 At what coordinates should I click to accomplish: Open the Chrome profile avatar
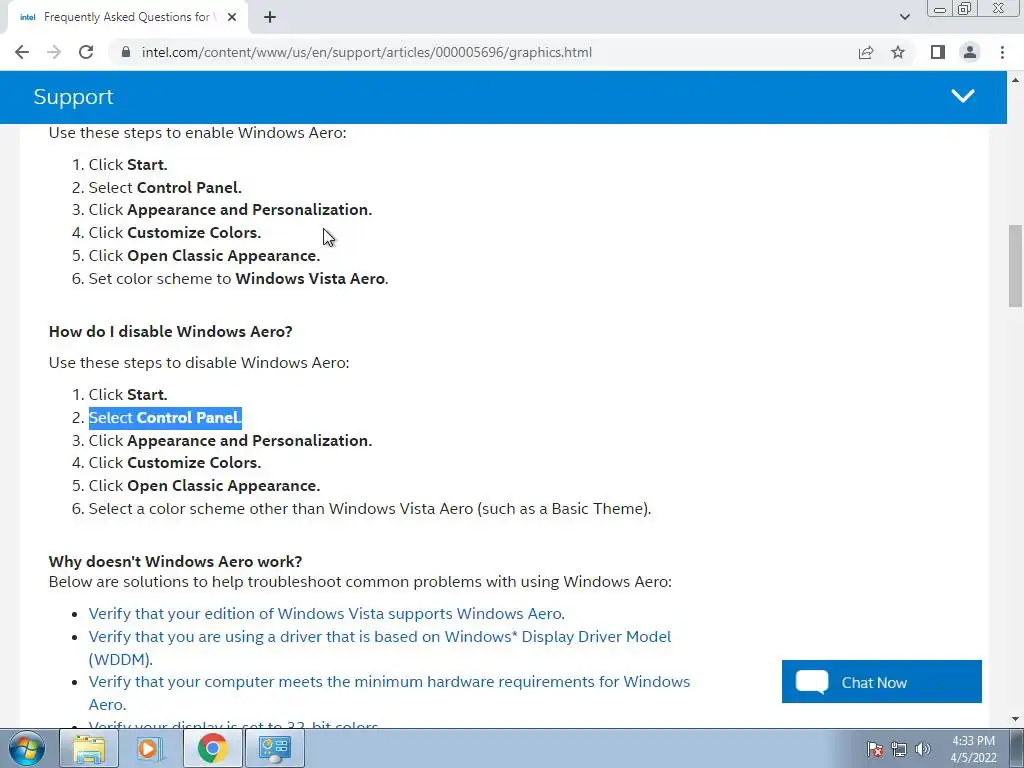coord(970,52)
